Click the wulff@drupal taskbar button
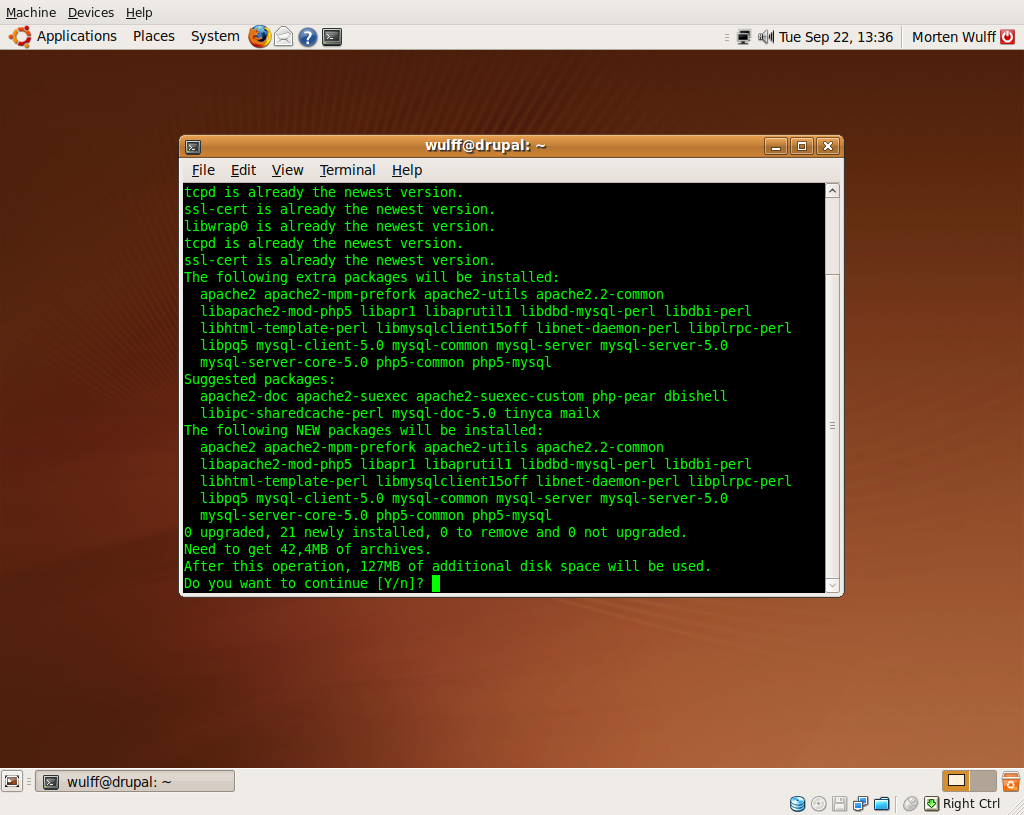Image resolution: width=1024 pixels, height=815 pixels. [135, 782]
